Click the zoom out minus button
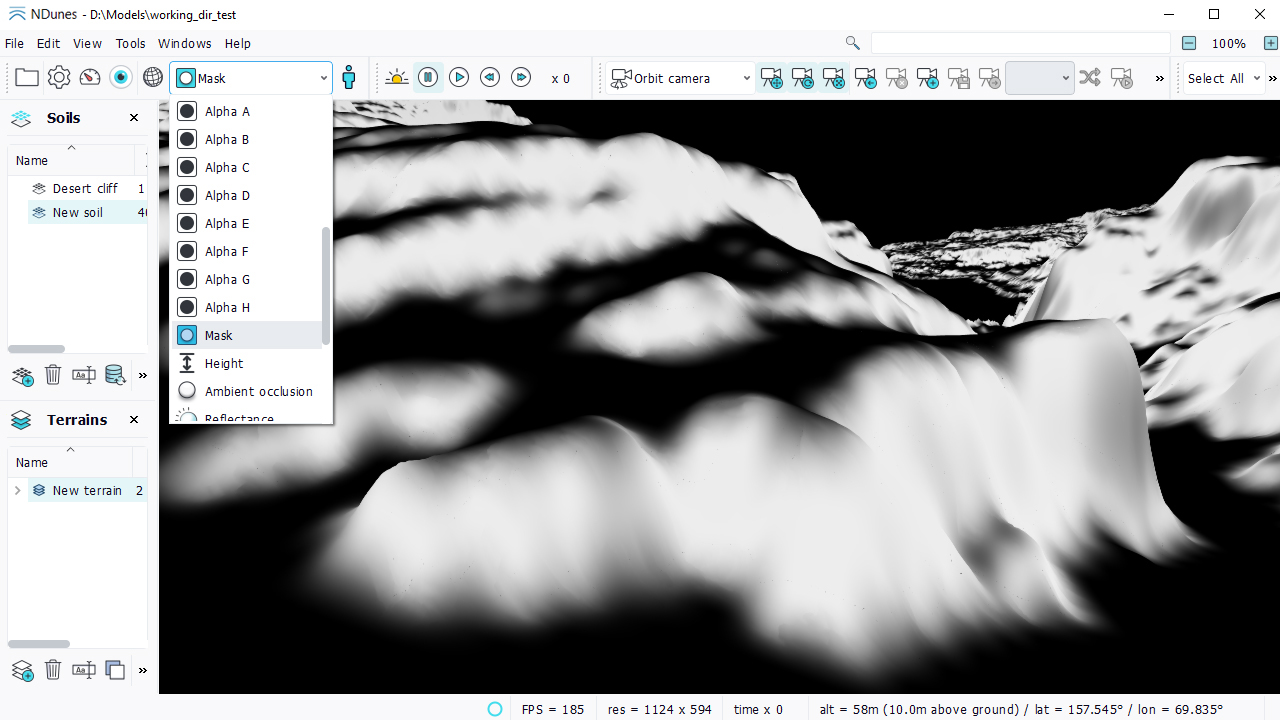1280x720 pixels. click(x=1189, y=43)
